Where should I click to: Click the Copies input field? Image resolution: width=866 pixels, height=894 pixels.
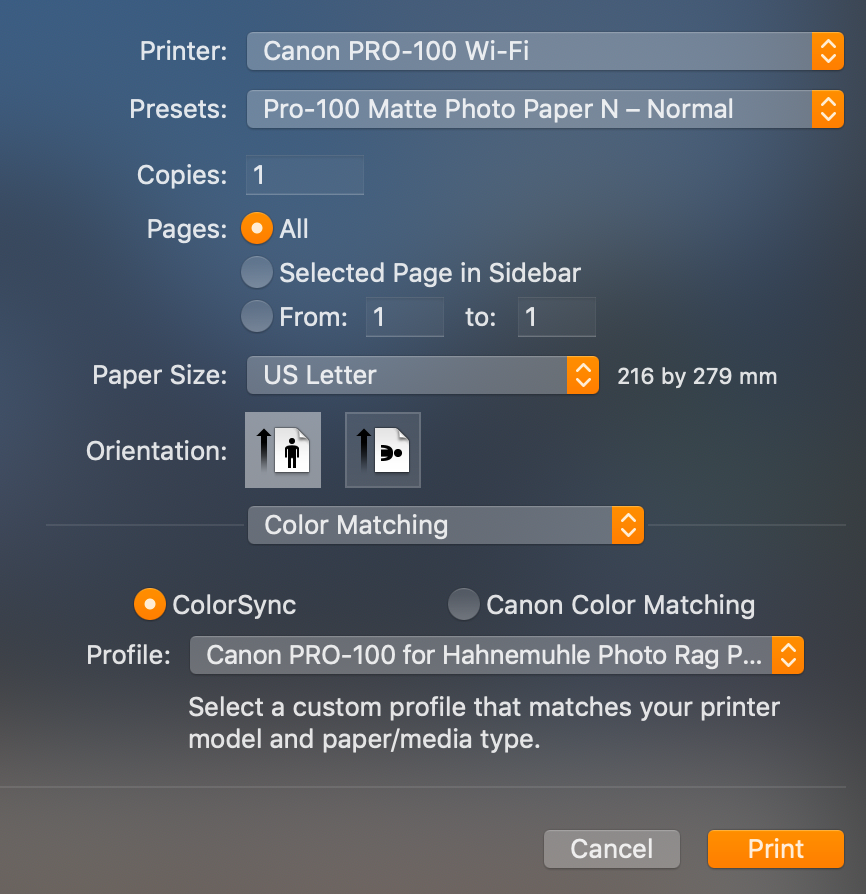305,175
